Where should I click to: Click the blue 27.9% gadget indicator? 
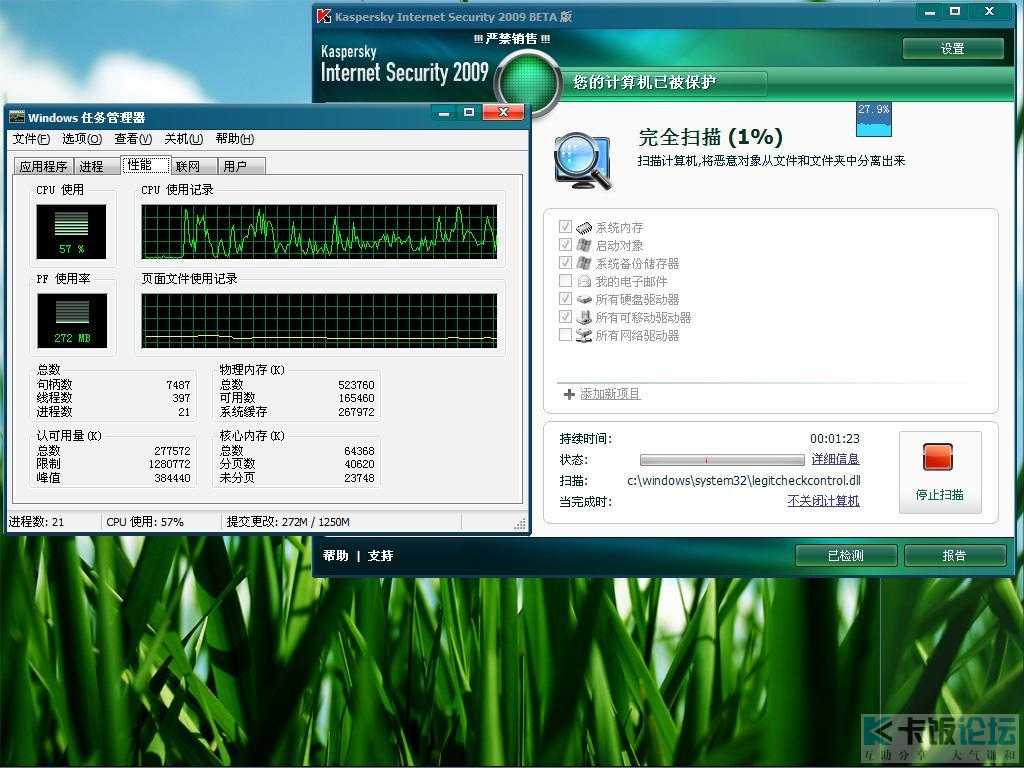tap(873, 119)
